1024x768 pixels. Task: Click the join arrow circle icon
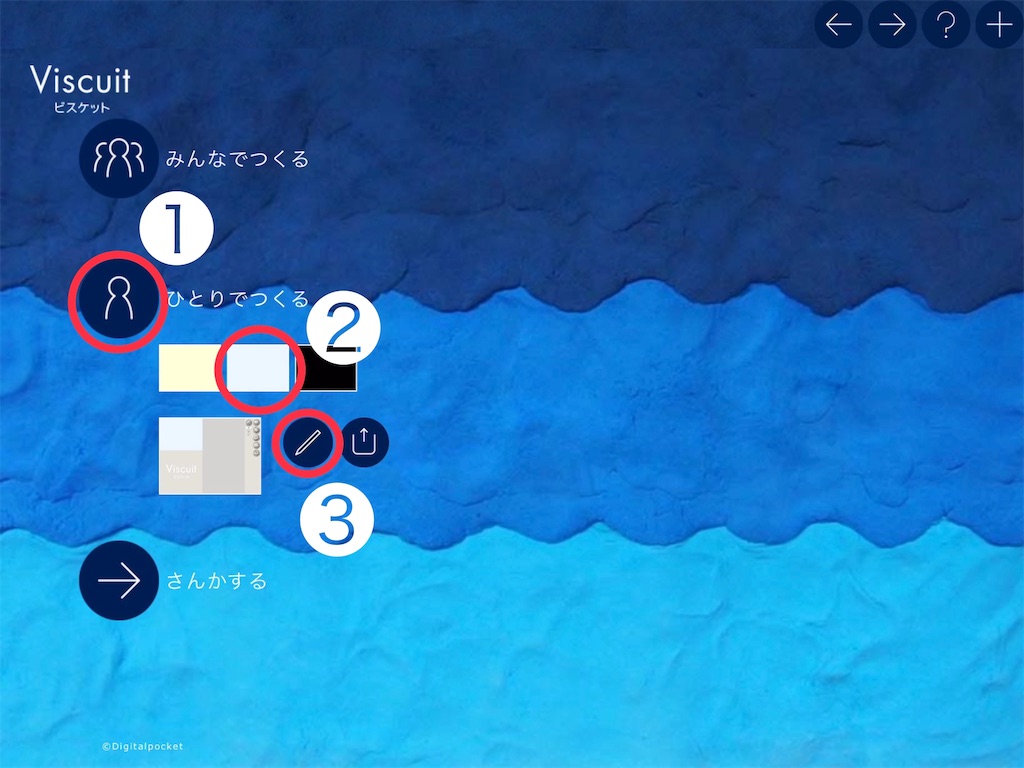tap(118, 580)
